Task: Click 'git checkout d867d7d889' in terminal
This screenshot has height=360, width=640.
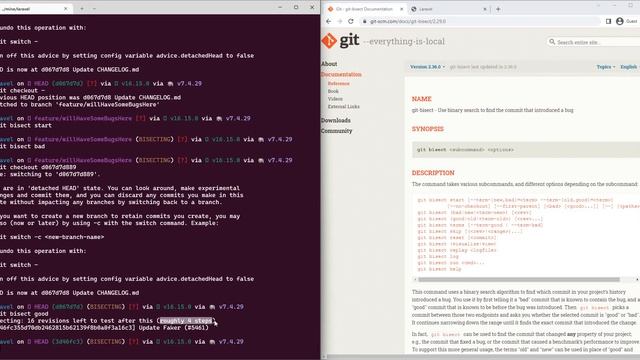Action: (38, 167)
